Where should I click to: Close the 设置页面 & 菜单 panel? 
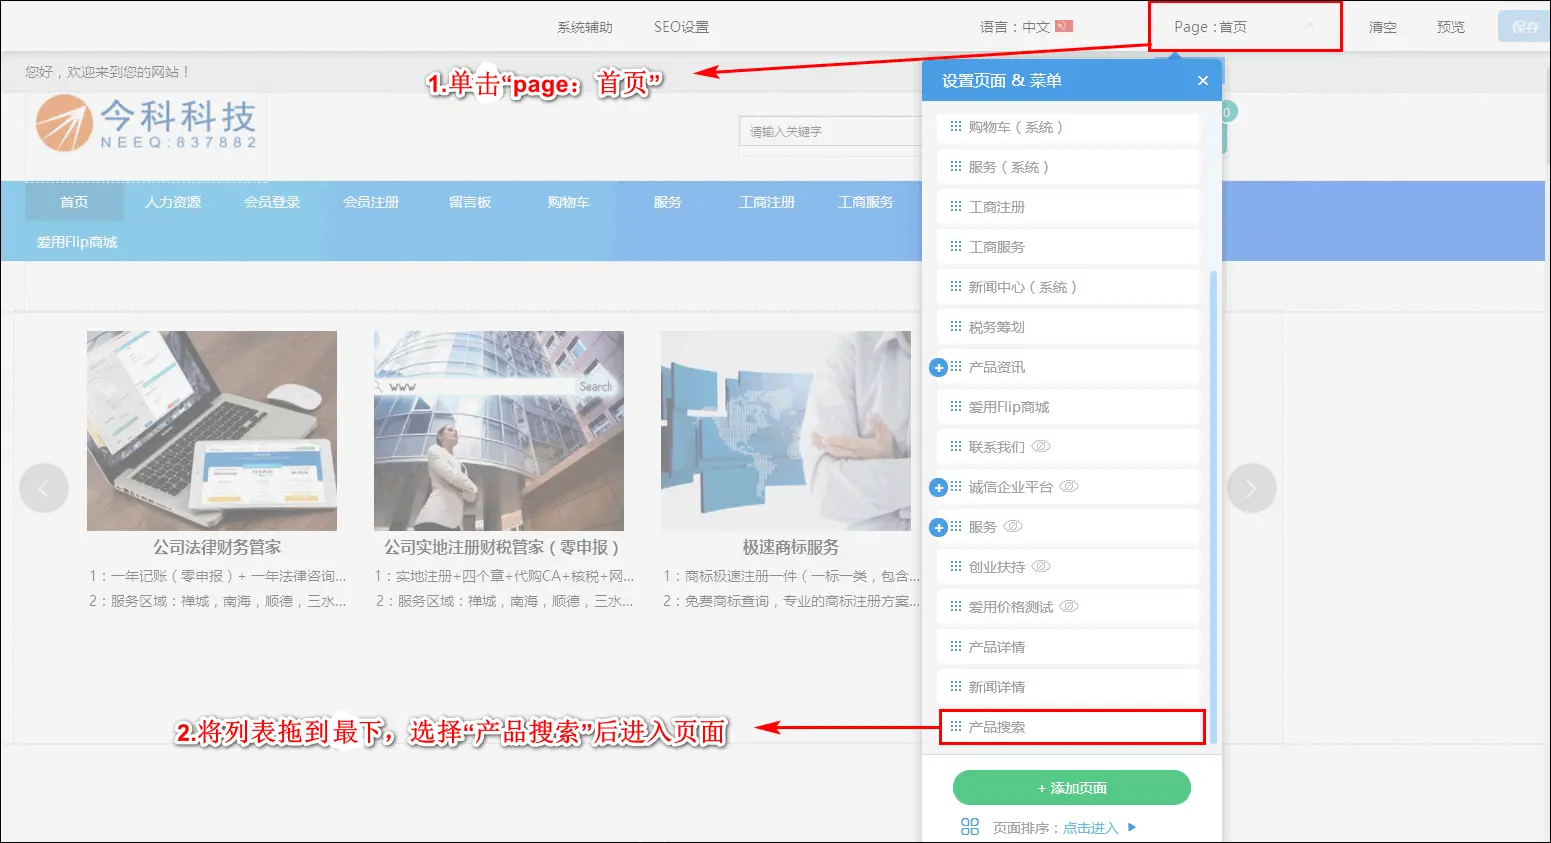[1202, 81]
